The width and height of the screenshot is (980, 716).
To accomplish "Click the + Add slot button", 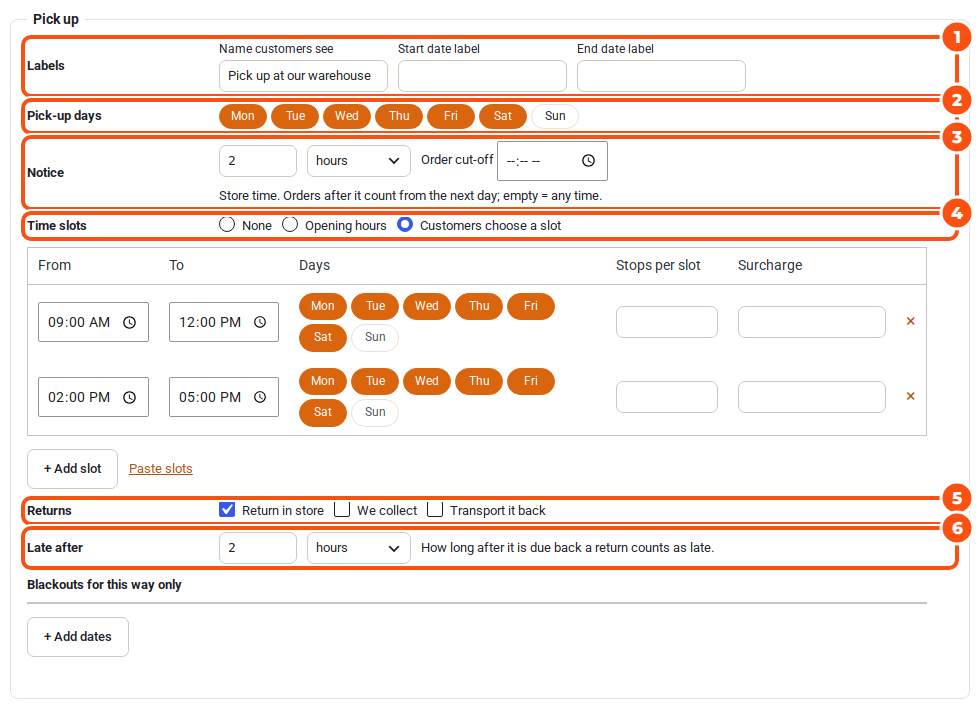I will (x=72, y=469).
